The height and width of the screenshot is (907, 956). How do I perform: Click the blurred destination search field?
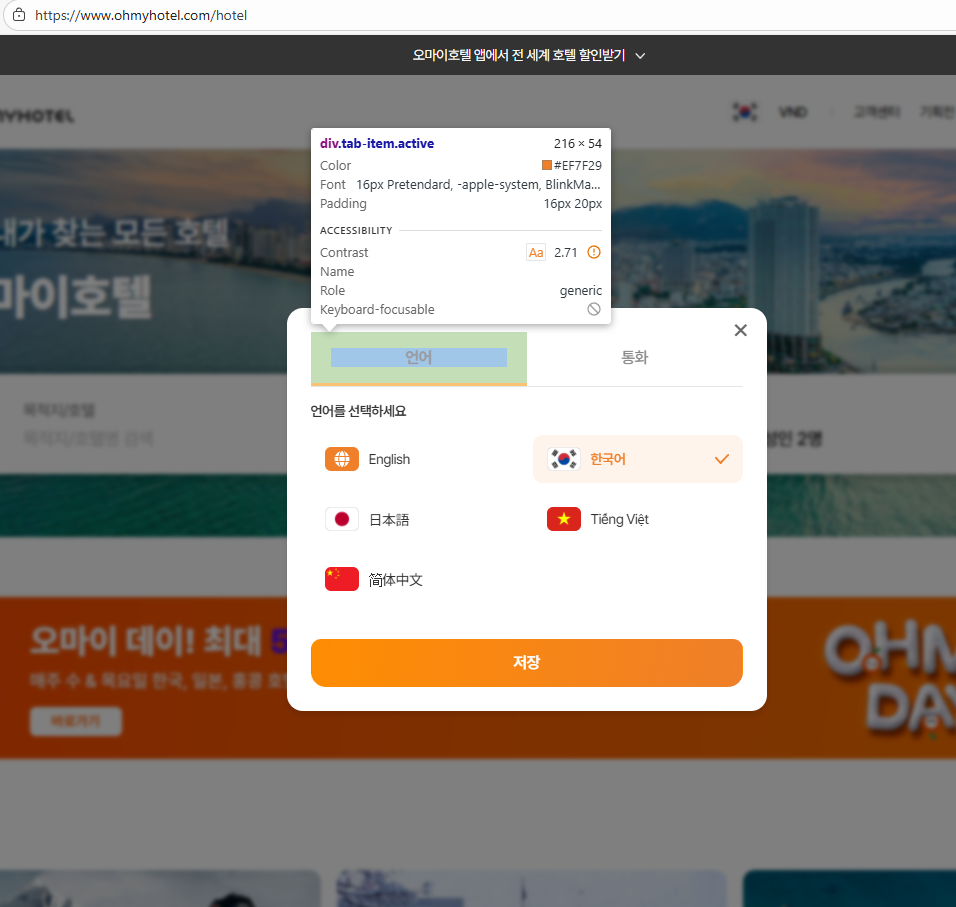point(90,438)
